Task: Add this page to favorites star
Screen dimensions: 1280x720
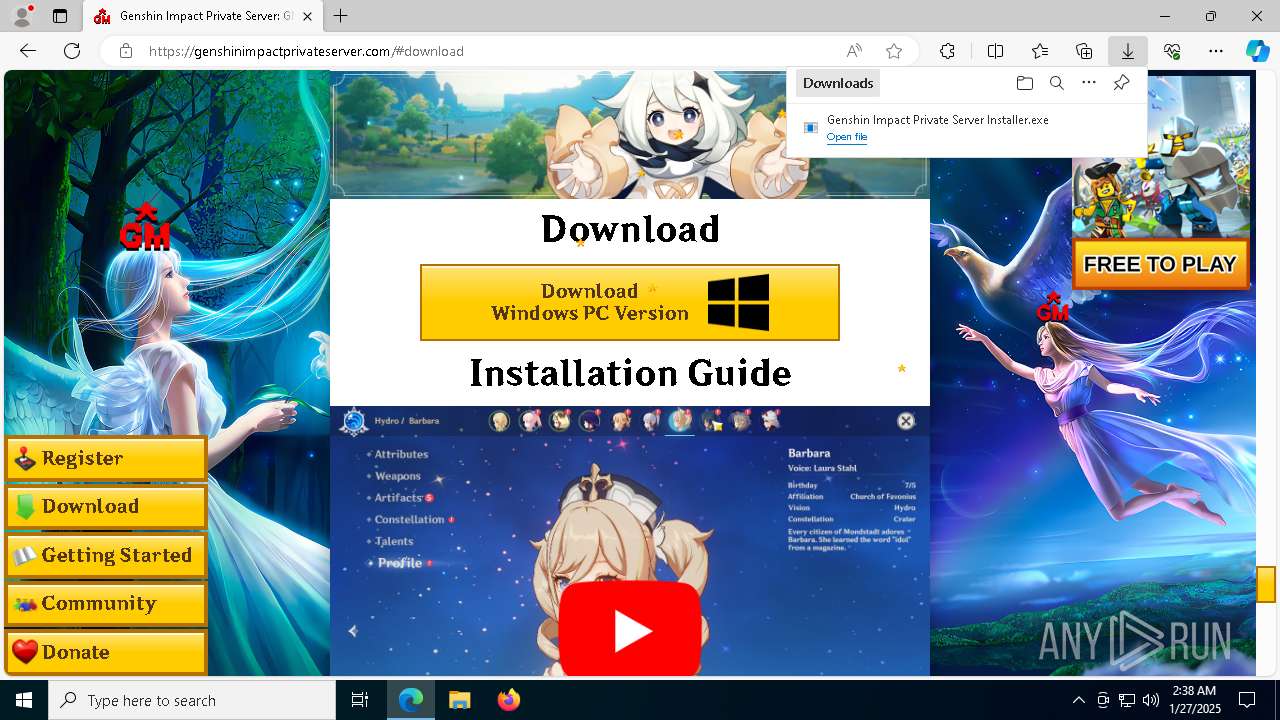Action: 894,51
